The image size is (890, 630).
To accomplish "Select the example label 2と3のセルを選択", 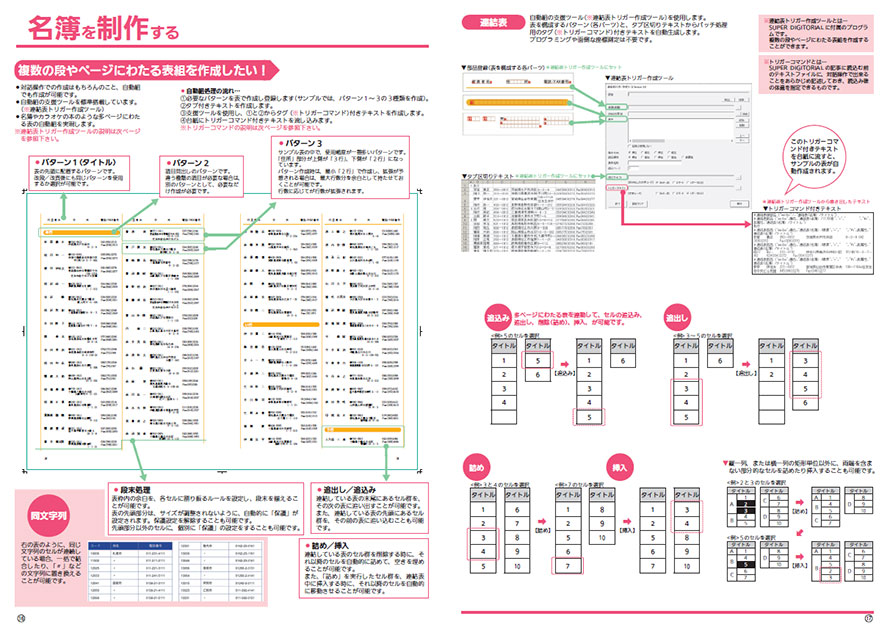I will 756,483.
